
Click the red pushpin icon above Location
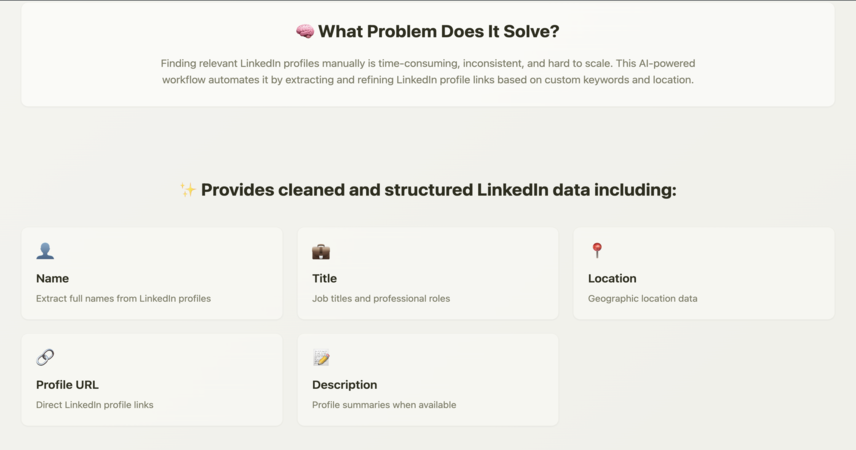point(597,251)
